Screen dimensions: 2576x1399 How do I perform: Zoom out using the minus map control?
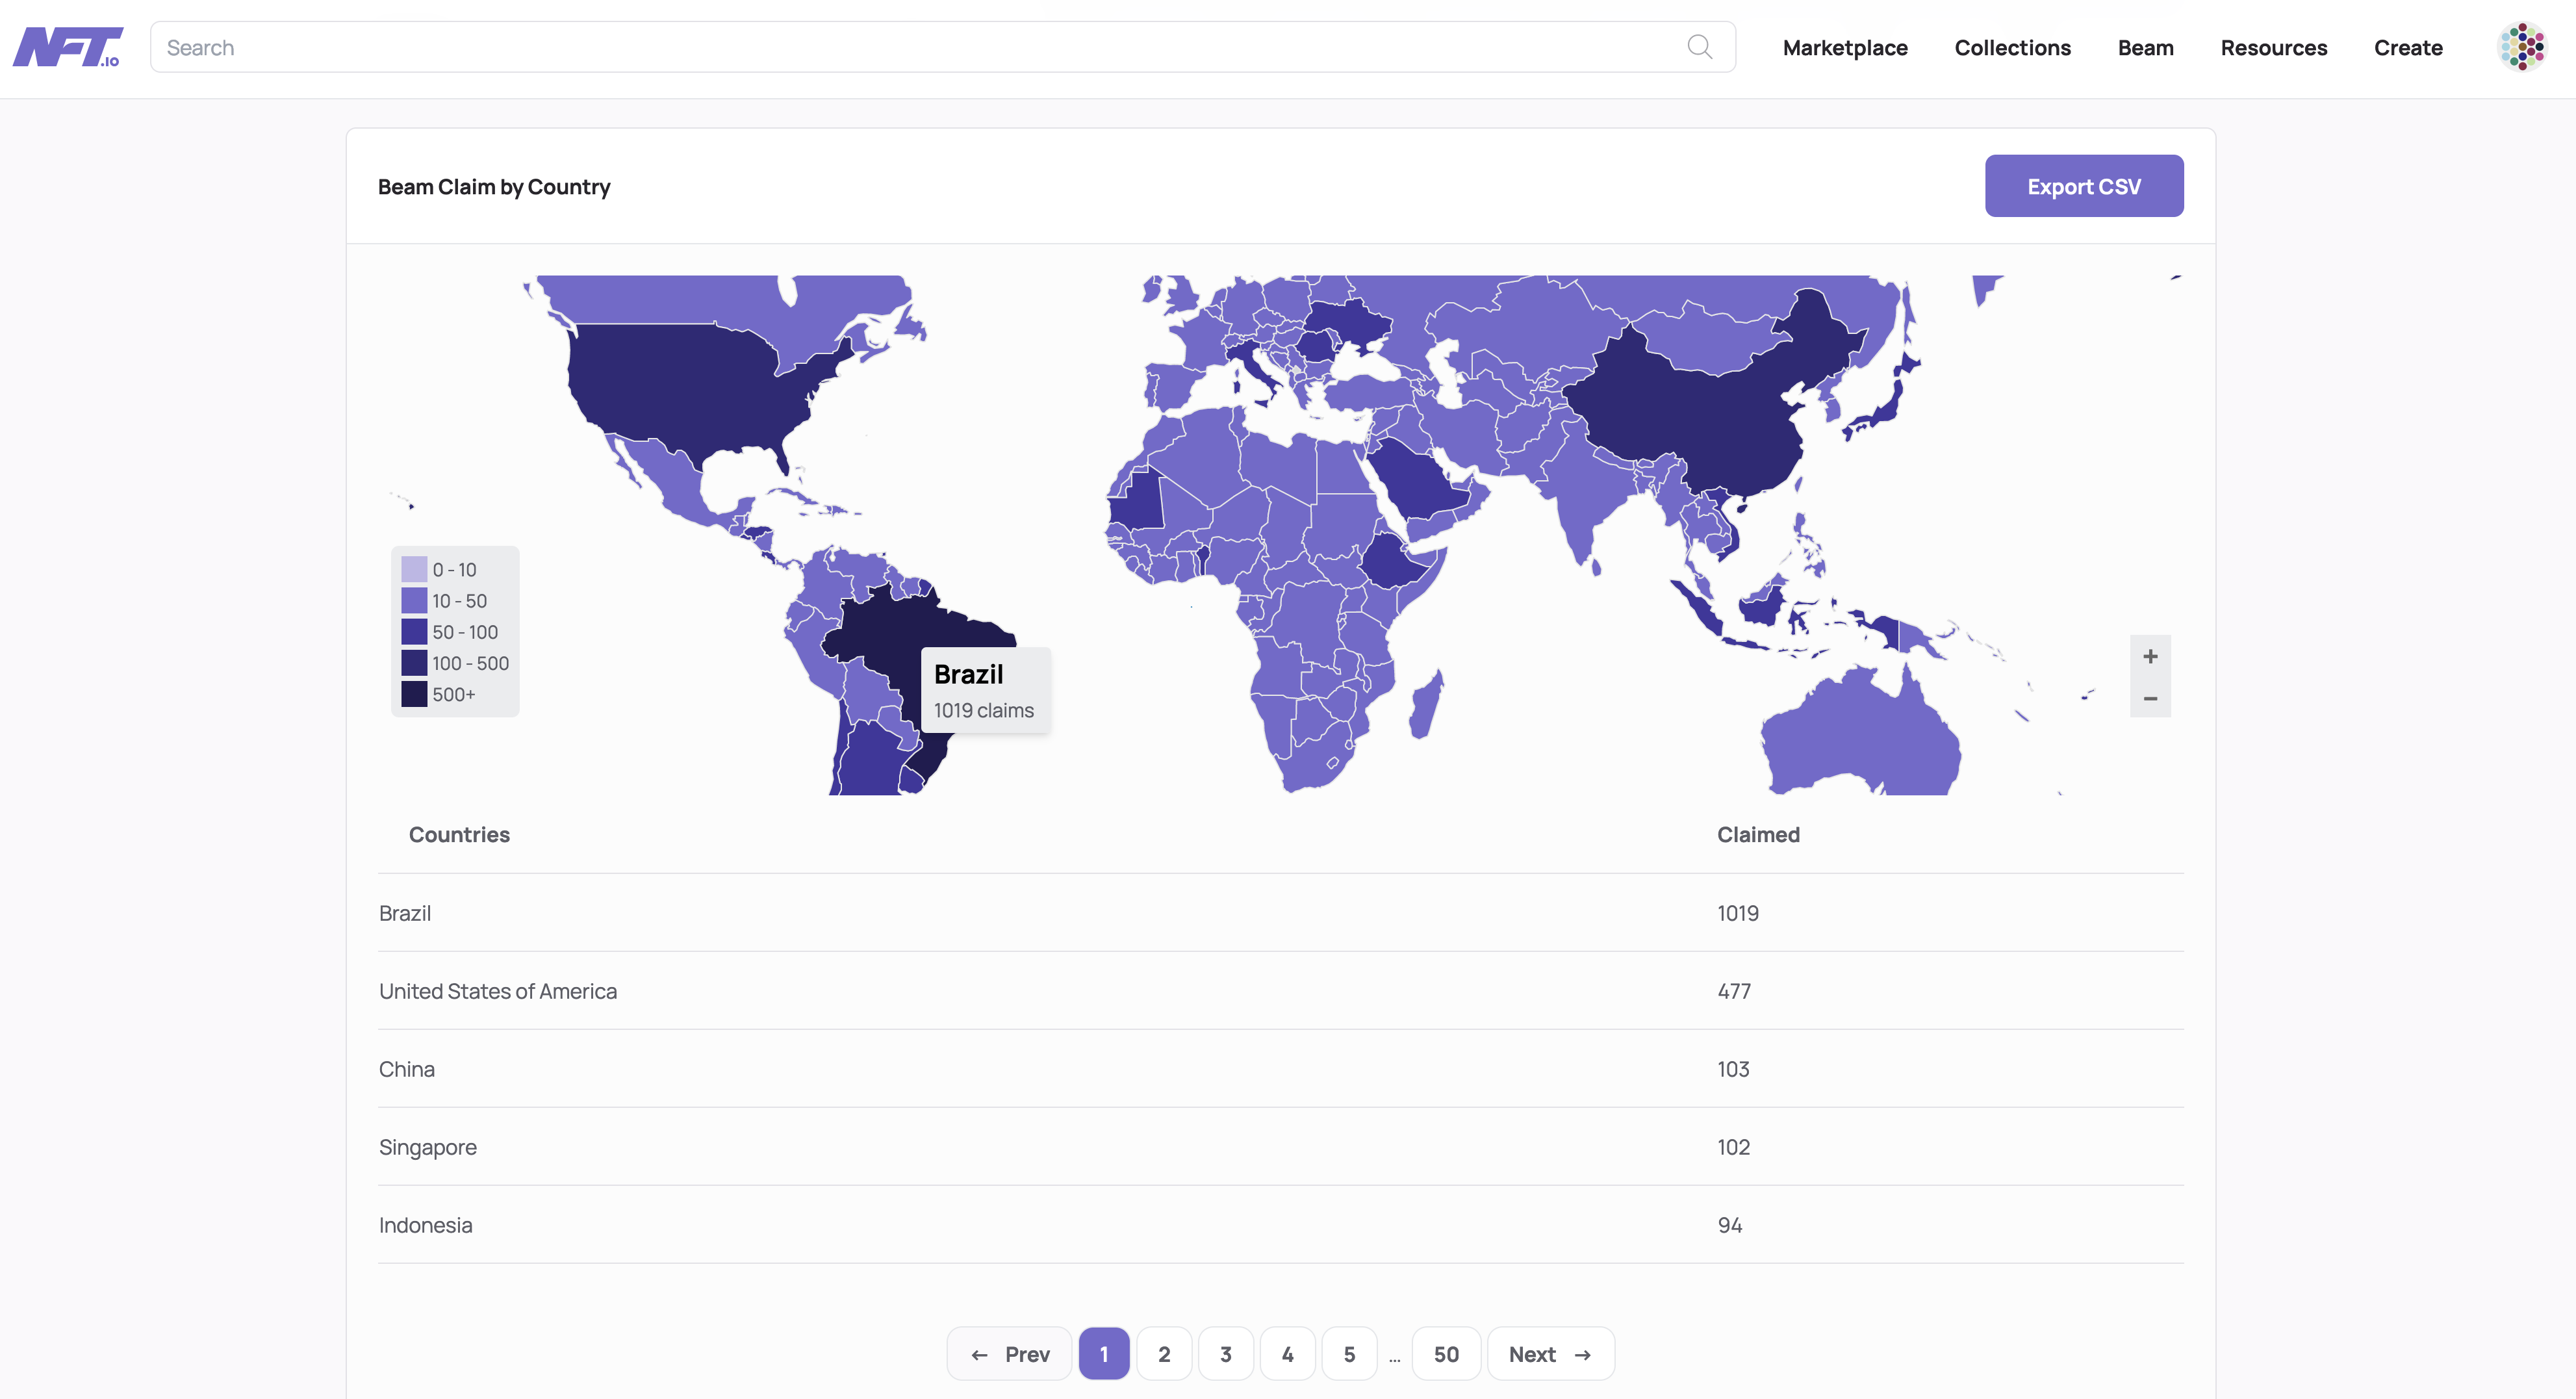point(2149,698)
